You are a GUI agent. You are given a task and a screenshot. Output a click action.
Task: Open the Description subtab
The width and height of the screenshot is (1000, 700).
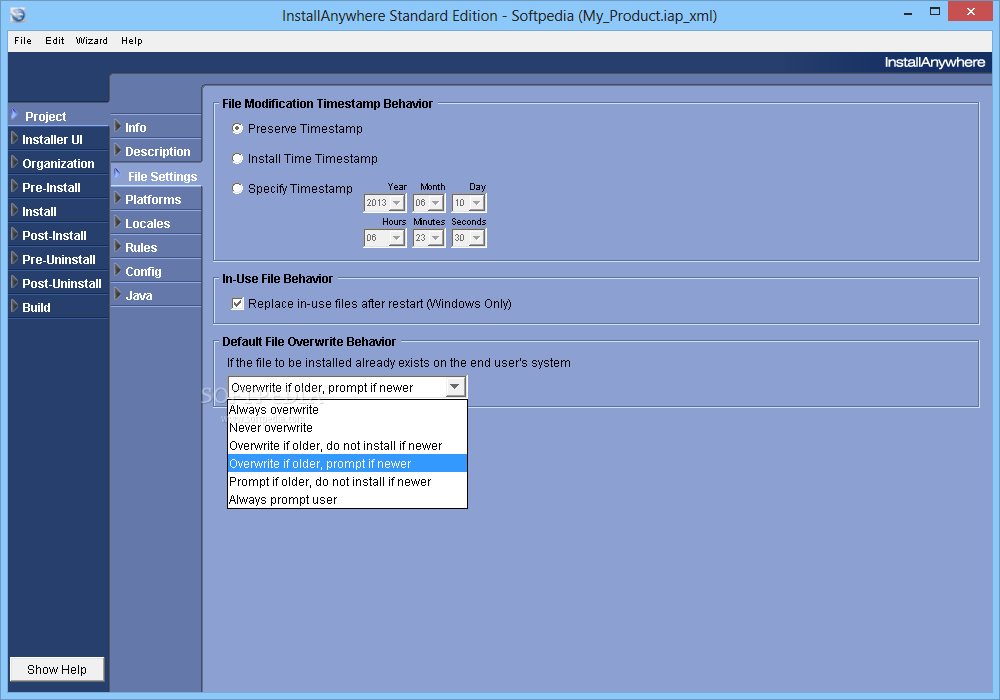[156, 152]
